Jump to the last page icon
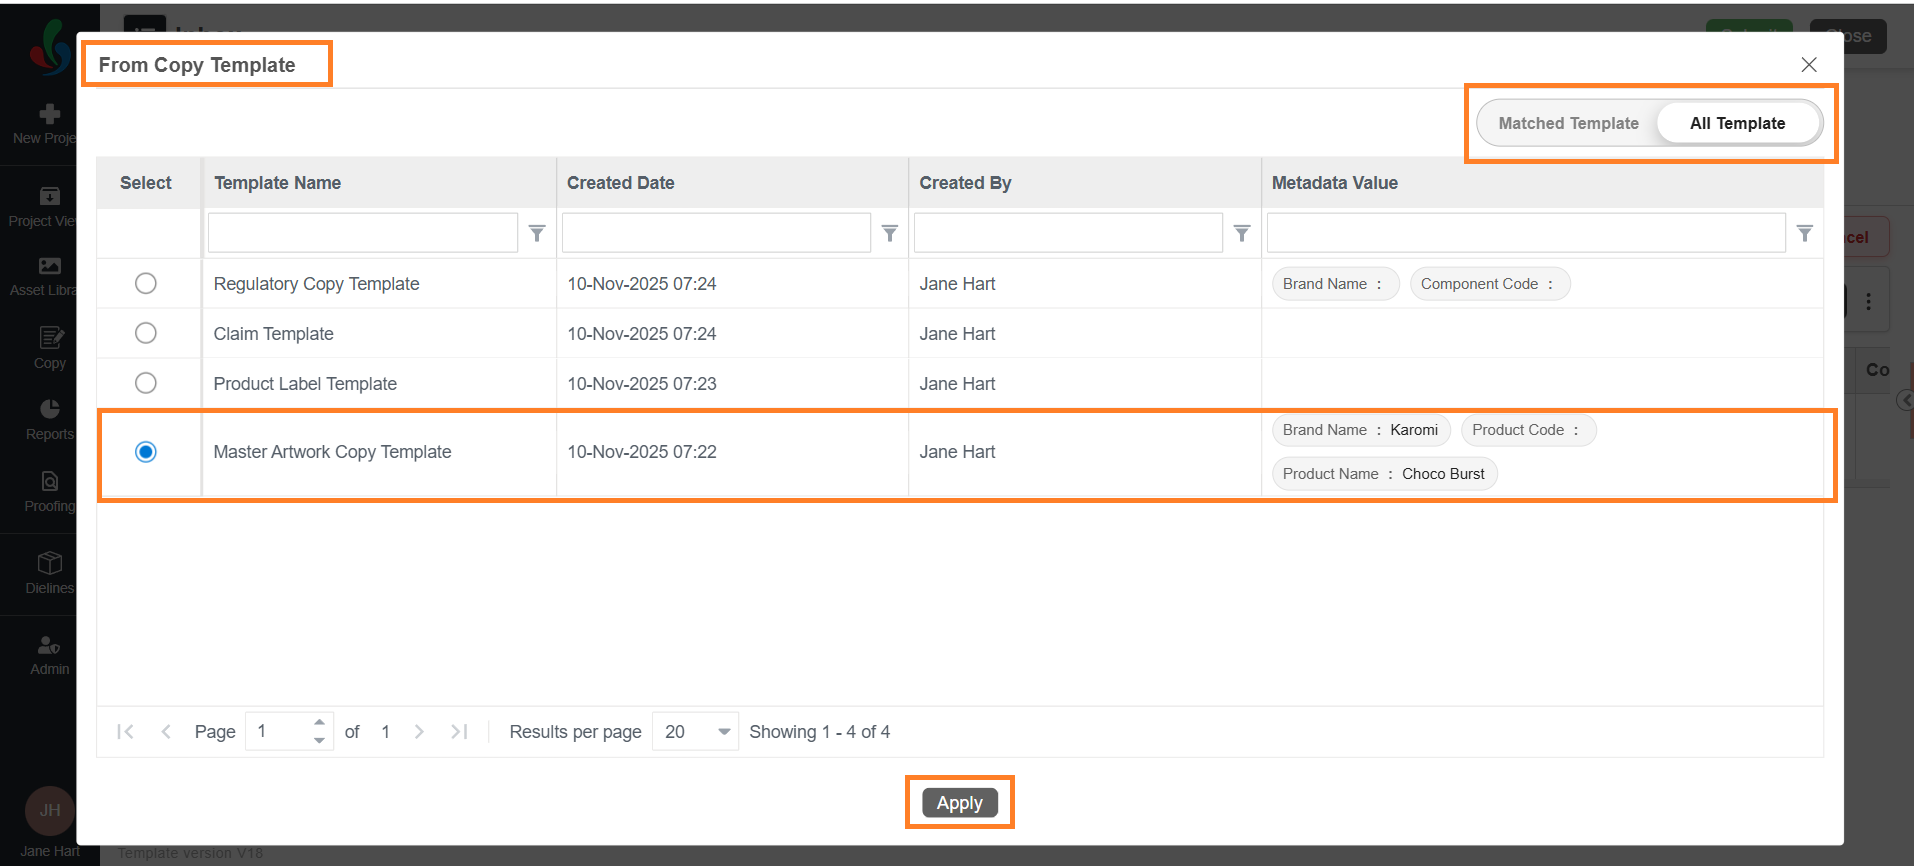Screen dimensions: 1914x866 (459, 732)
